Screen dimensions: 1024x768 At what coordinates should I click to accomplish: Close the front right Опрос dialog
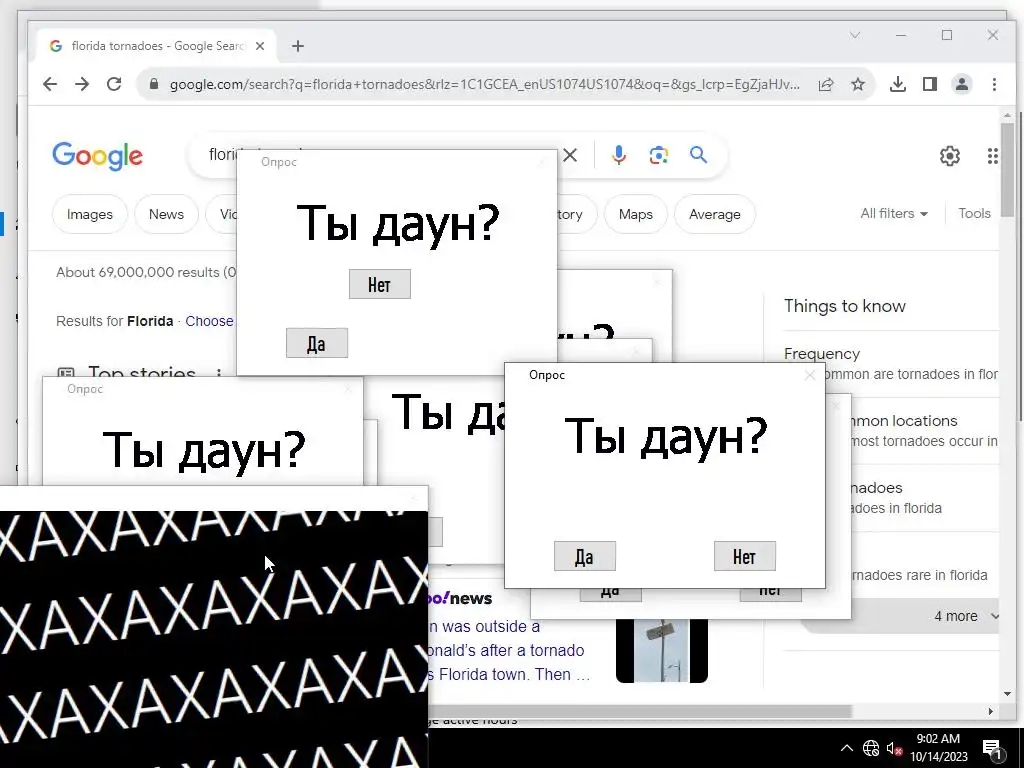[x=810, y=376]
